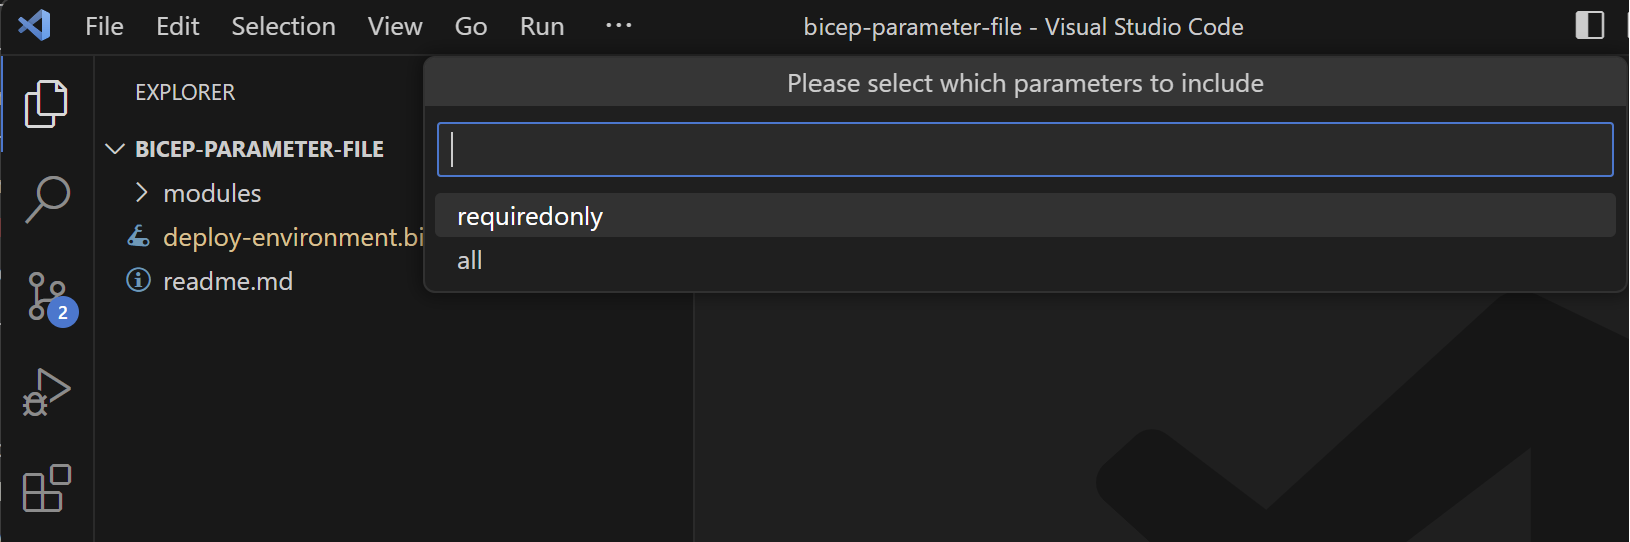Choose the all parameters option

click(x=1025, y=260)
